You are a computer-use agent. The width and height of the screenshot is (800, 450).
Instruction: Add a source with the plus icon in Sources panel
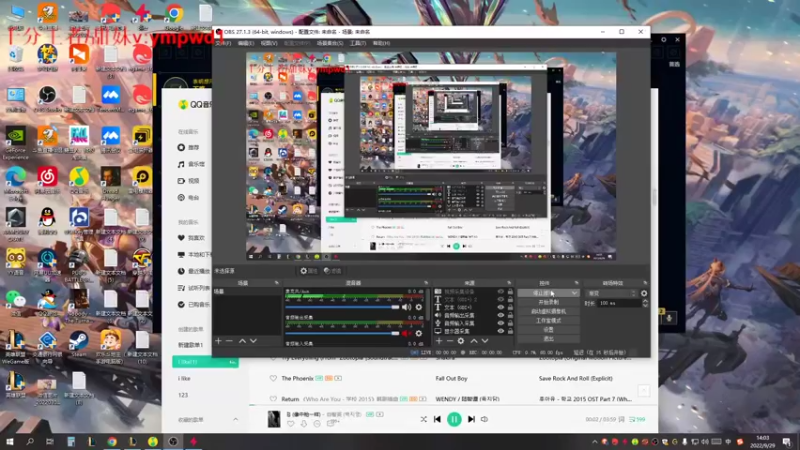(439, 341)
